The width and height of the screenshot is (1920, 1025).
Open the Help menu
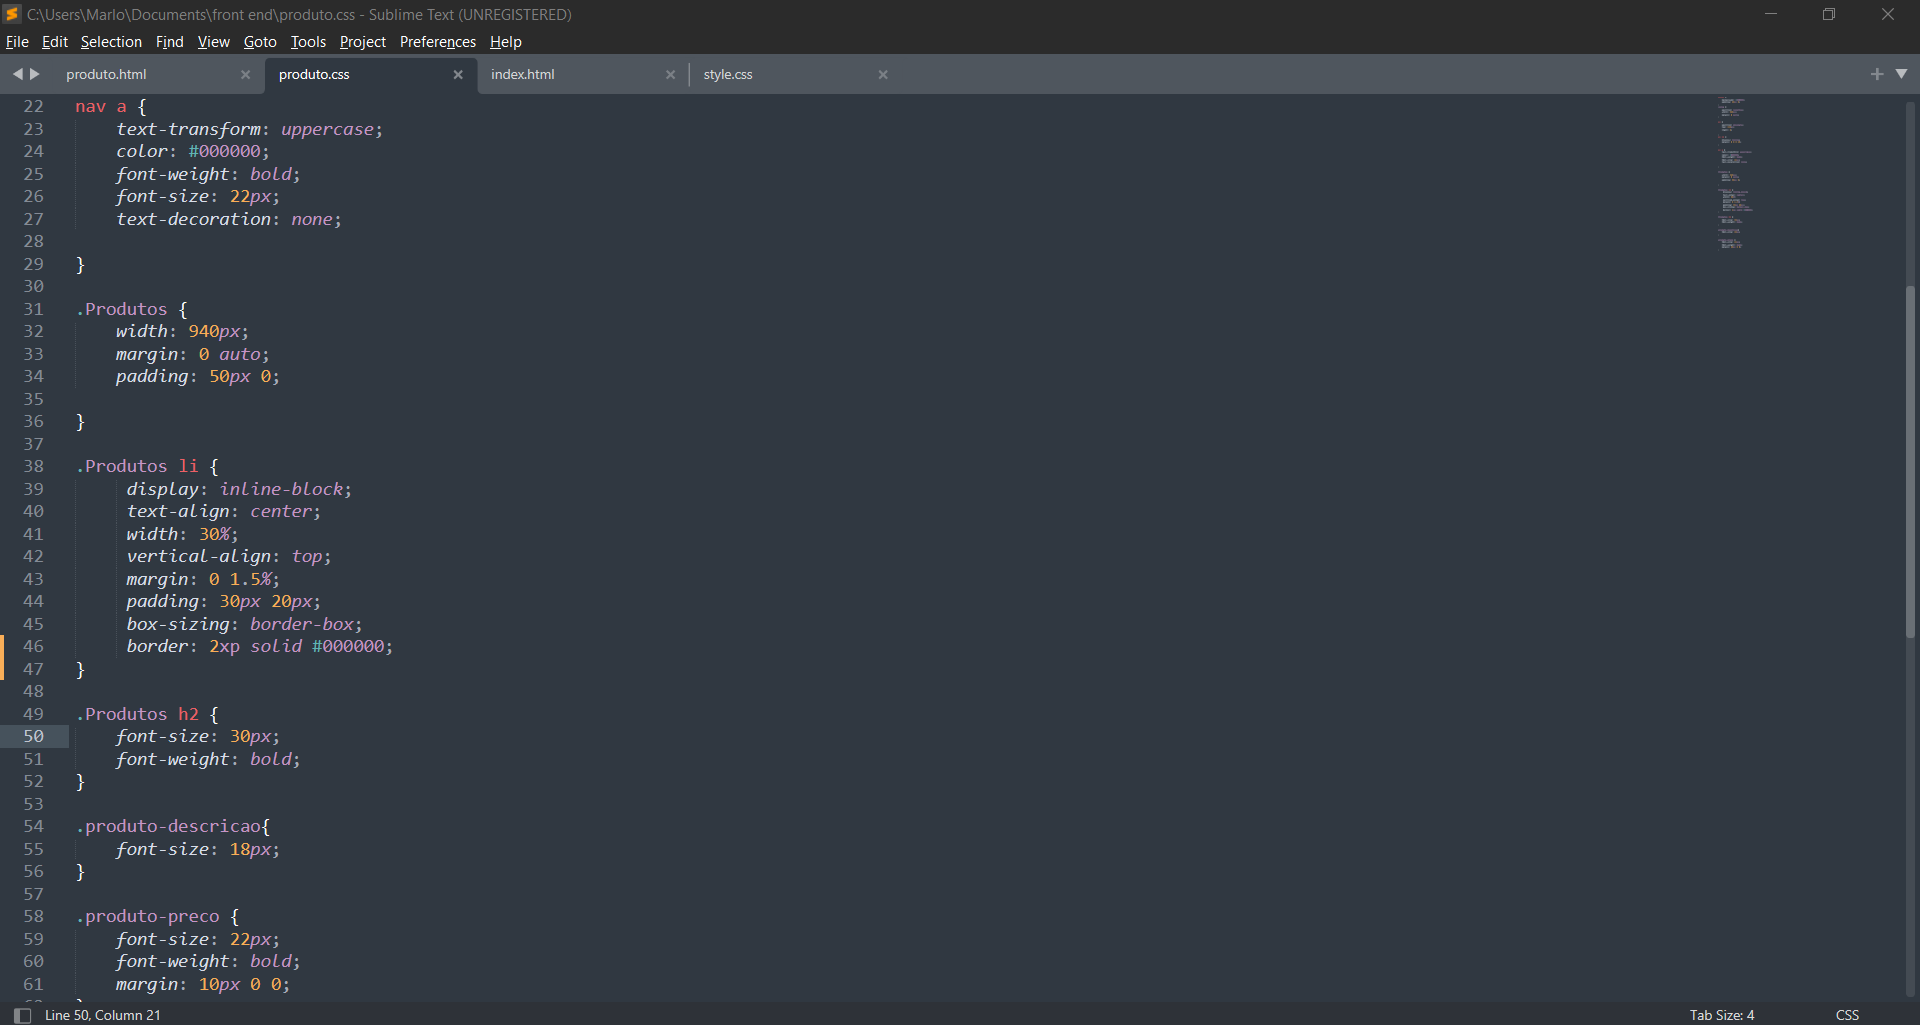click(x=506, y=42)
